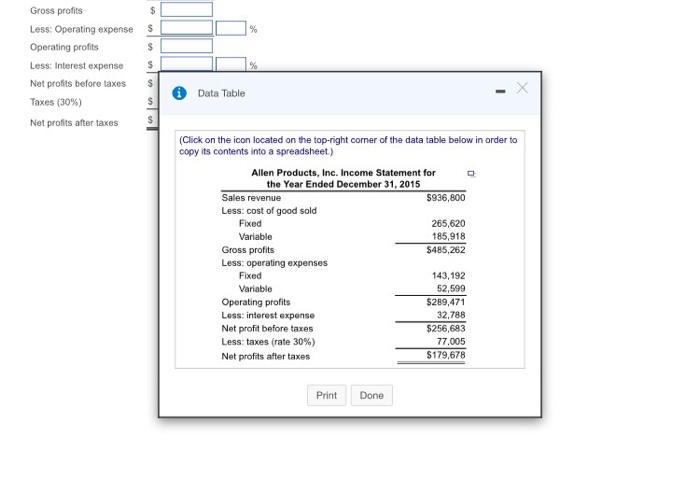Click the 'Net profits after taxes' table label
The width and height of the screenshot is (700, 479).
(x=265, y=356)
